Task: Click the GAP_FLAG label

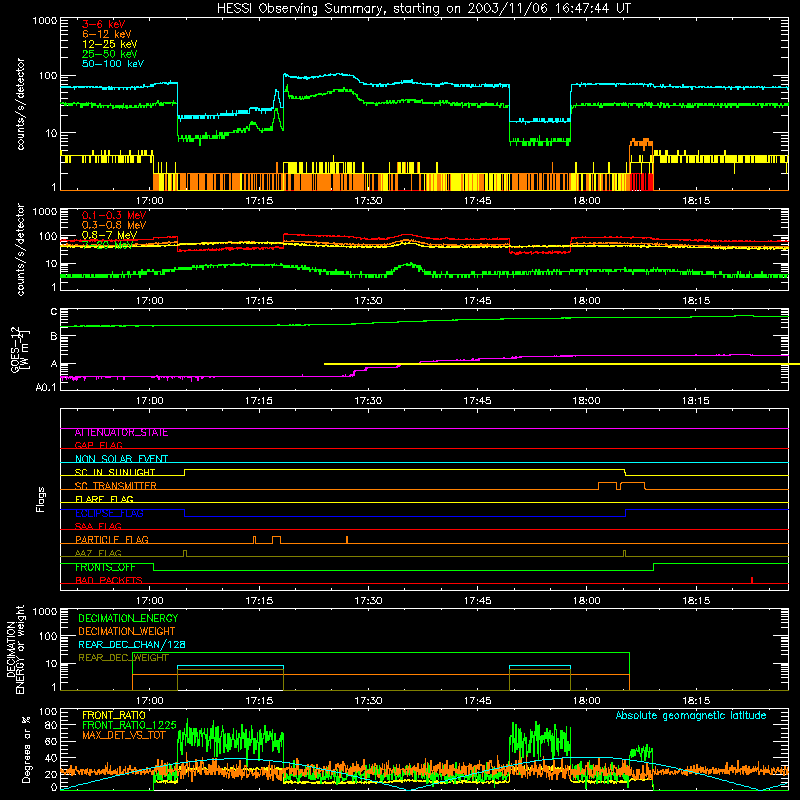Action: click(x=98, y=445)
